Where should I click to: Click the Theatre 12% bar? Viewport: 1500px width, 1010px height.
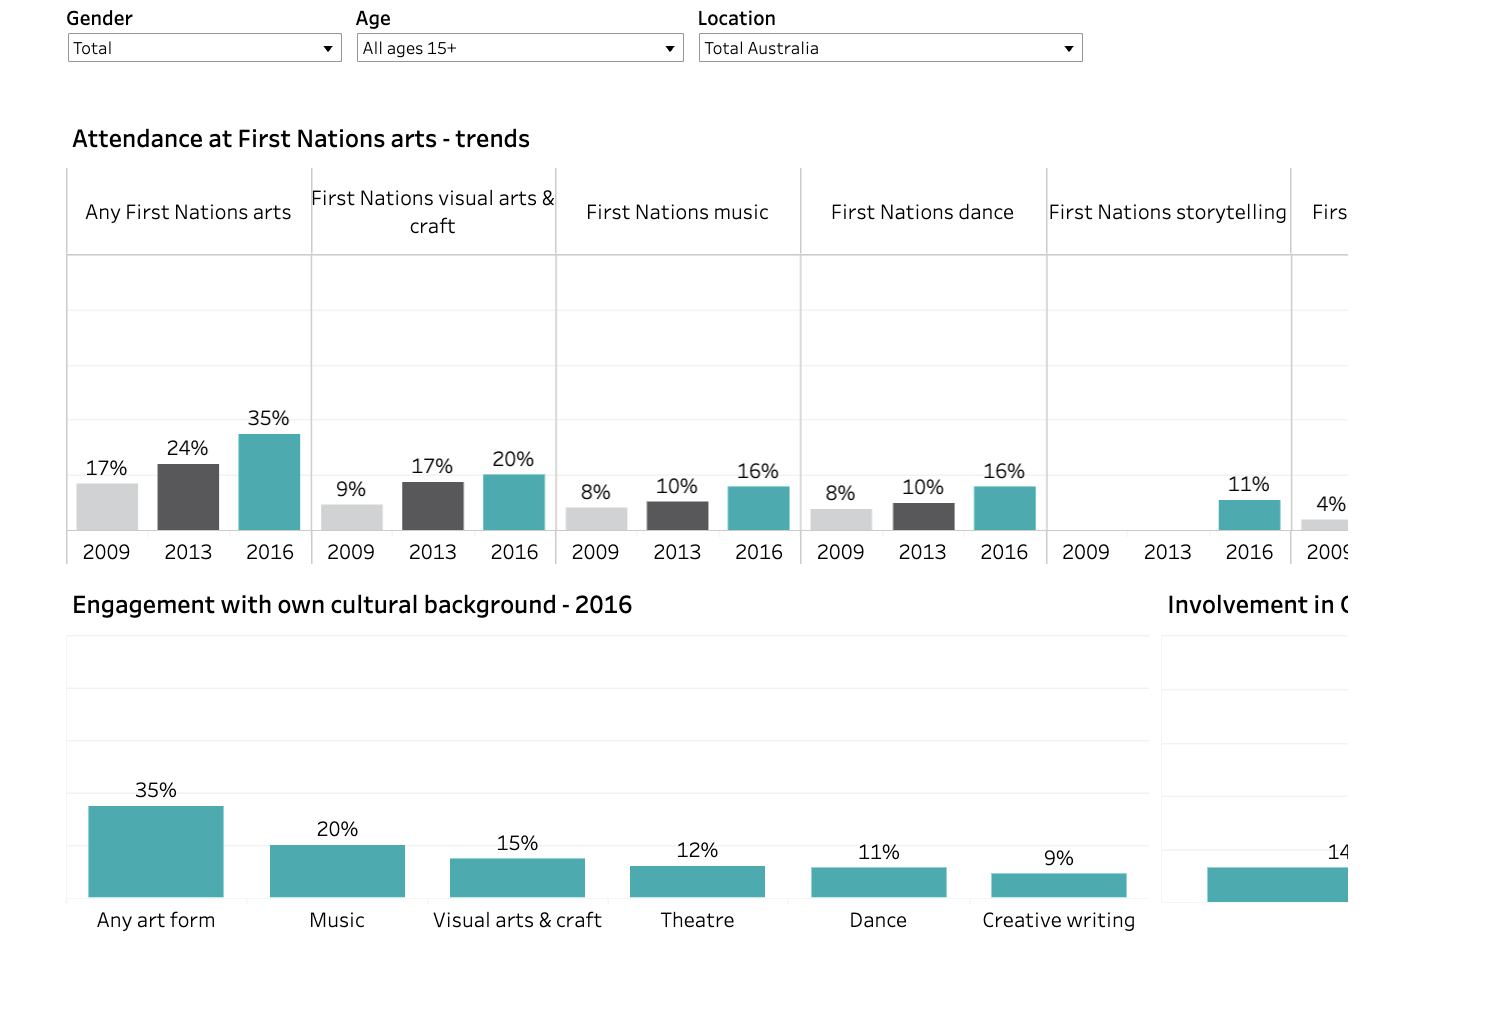click(697, 881)
